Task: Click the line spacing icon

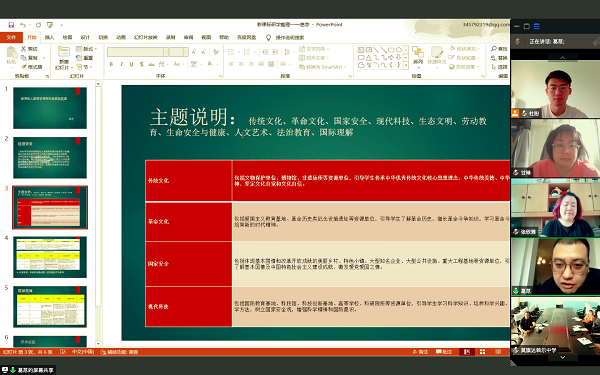Action: tap(287, 52)
